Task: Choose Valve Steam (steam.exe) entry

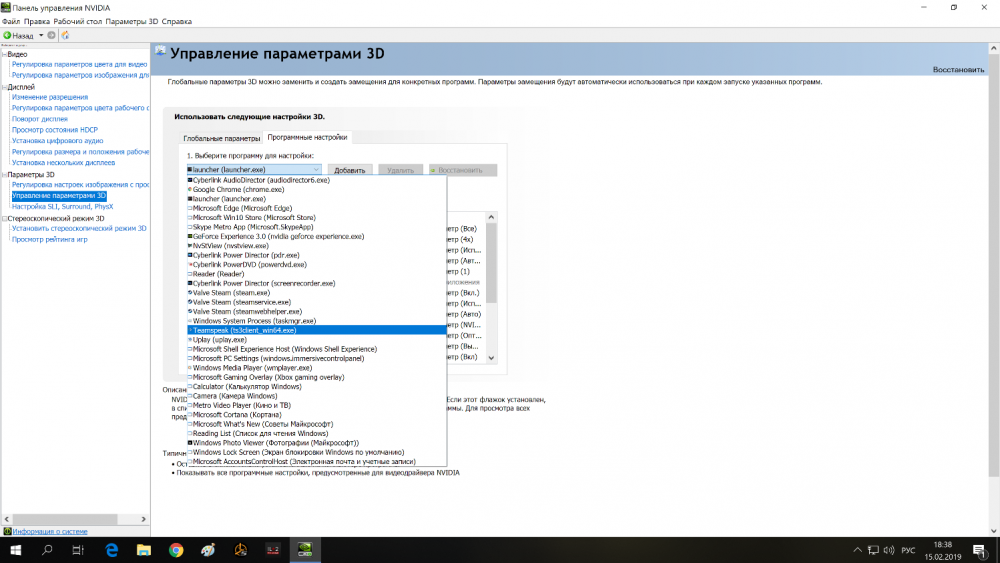Action: [317, 293]
